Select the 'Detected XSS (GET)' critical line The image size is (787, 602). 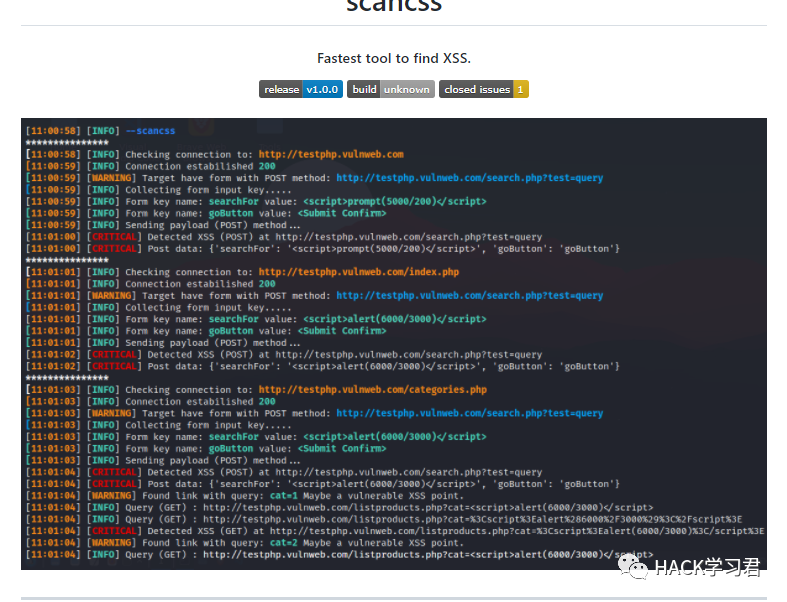[395, 531]
